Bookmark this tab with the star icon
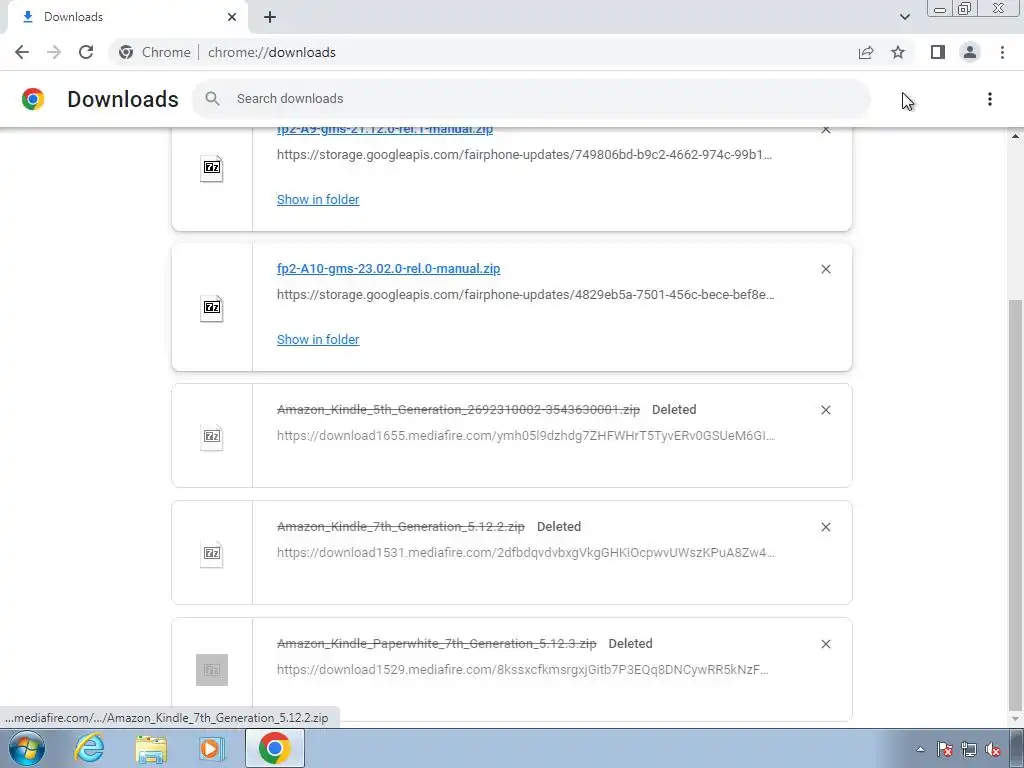 pos(898,52)
